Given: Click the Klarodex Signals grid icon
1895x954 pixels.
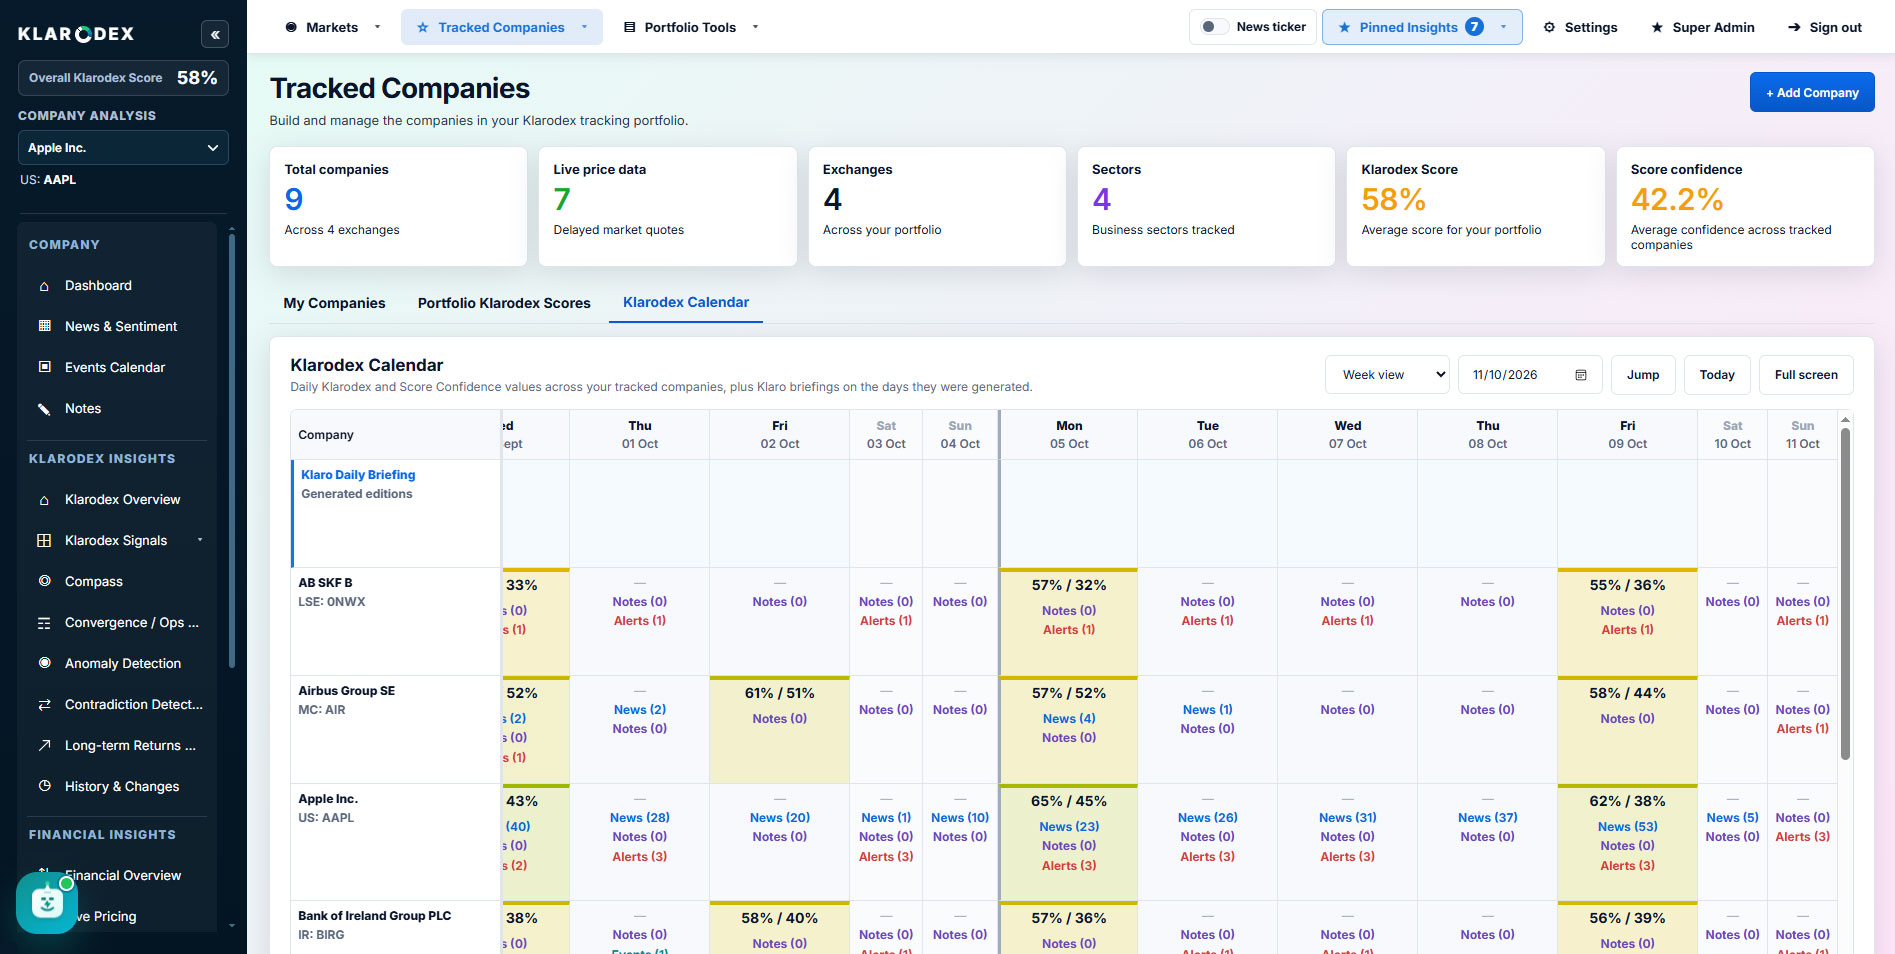Looking at the screenshot, I should pos(44,541).
